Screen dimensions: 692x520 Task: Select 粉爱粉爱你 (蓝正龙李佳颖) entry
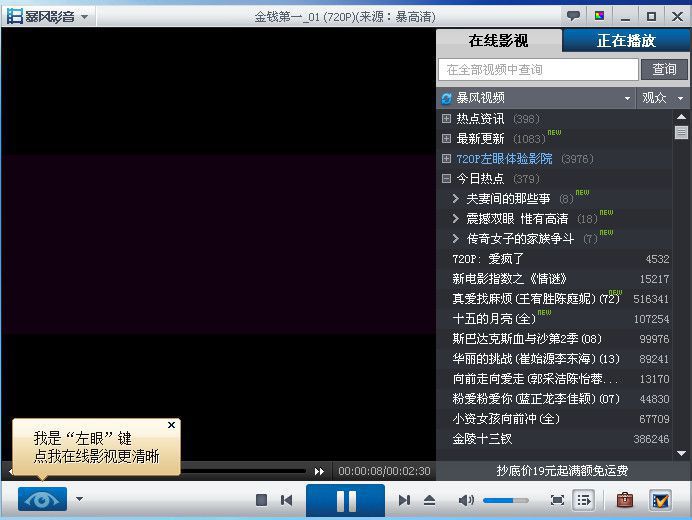555,399
